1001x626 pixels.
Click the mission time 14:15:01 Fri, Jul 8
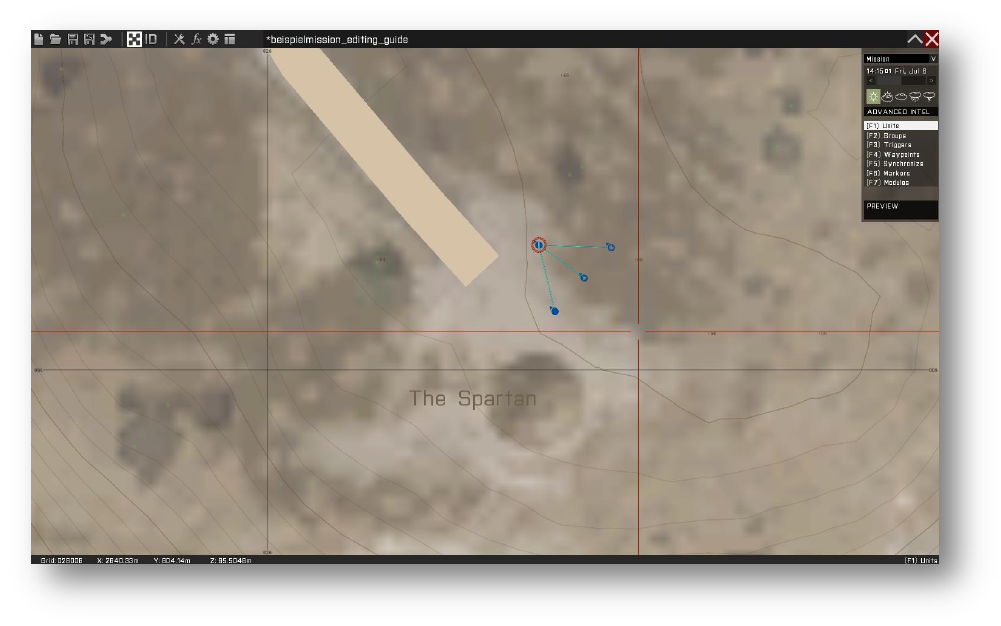[896, 71]
